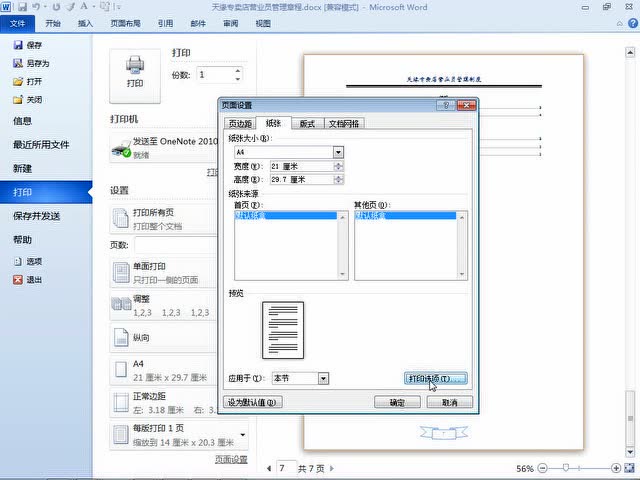Select 另存为 in the backstage sidebar
The width and height of the screenshot is (640, 480).
(x=31, y=63)
